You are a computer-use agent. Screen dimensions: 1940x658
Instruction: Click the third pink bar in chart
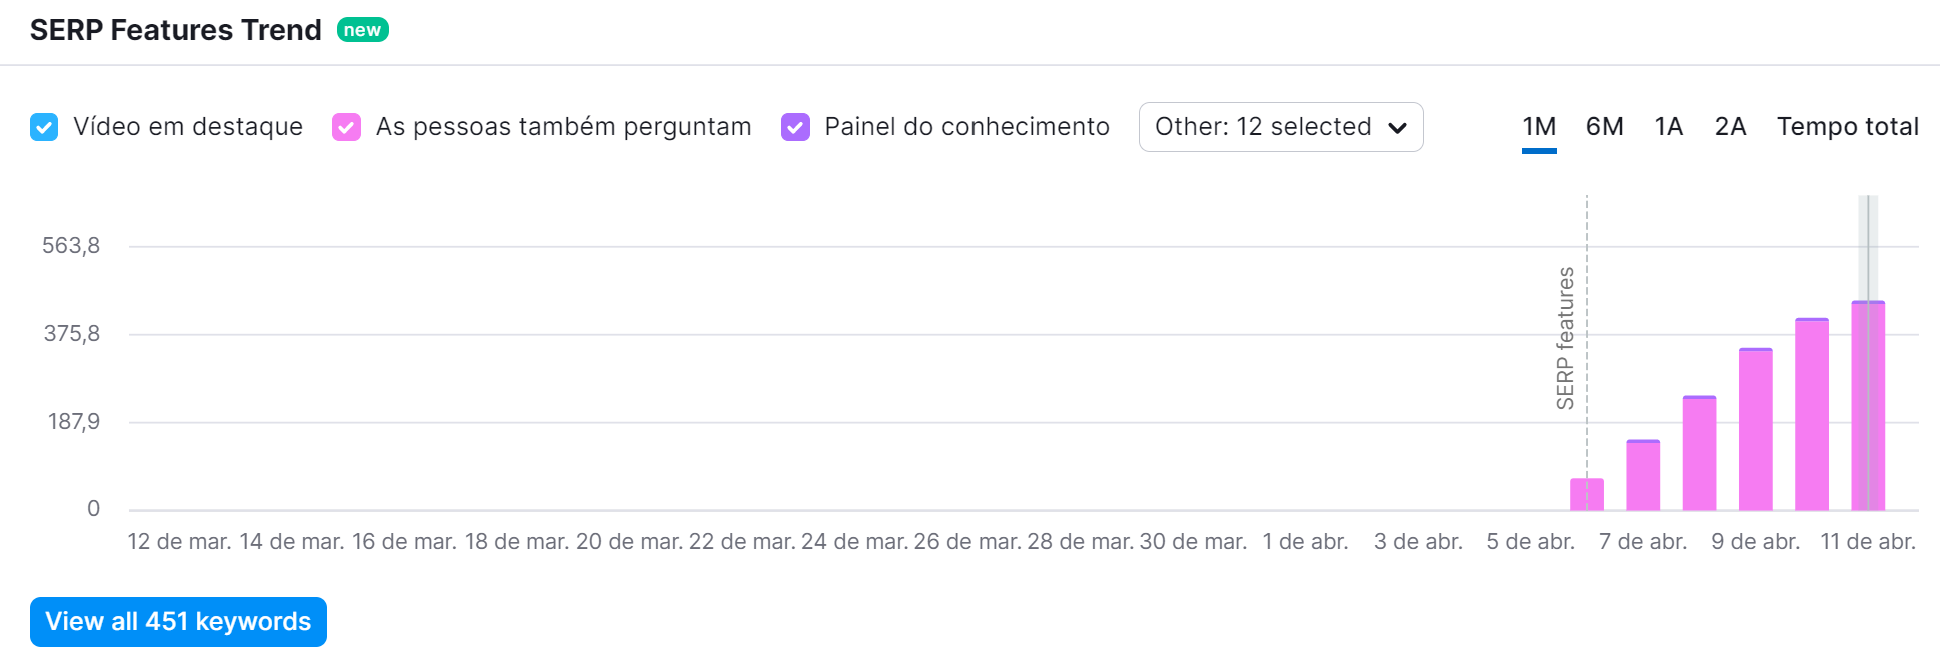coord(1699,453)
